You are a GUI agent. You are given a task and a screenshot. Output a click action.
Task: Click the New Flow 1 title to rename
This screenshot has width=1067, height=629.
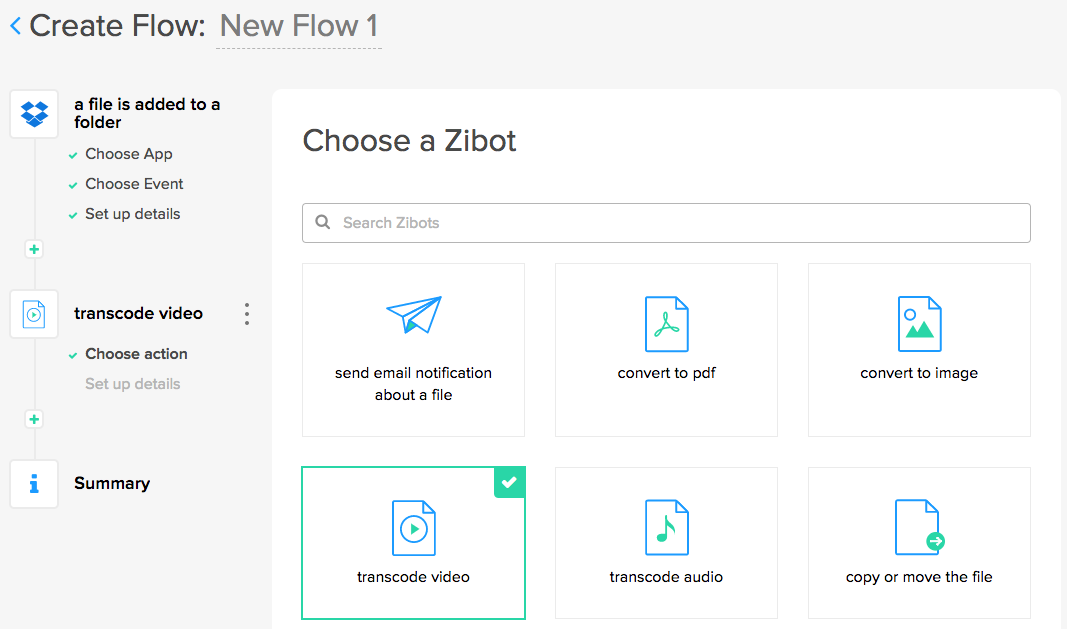(x=298, y=26)
